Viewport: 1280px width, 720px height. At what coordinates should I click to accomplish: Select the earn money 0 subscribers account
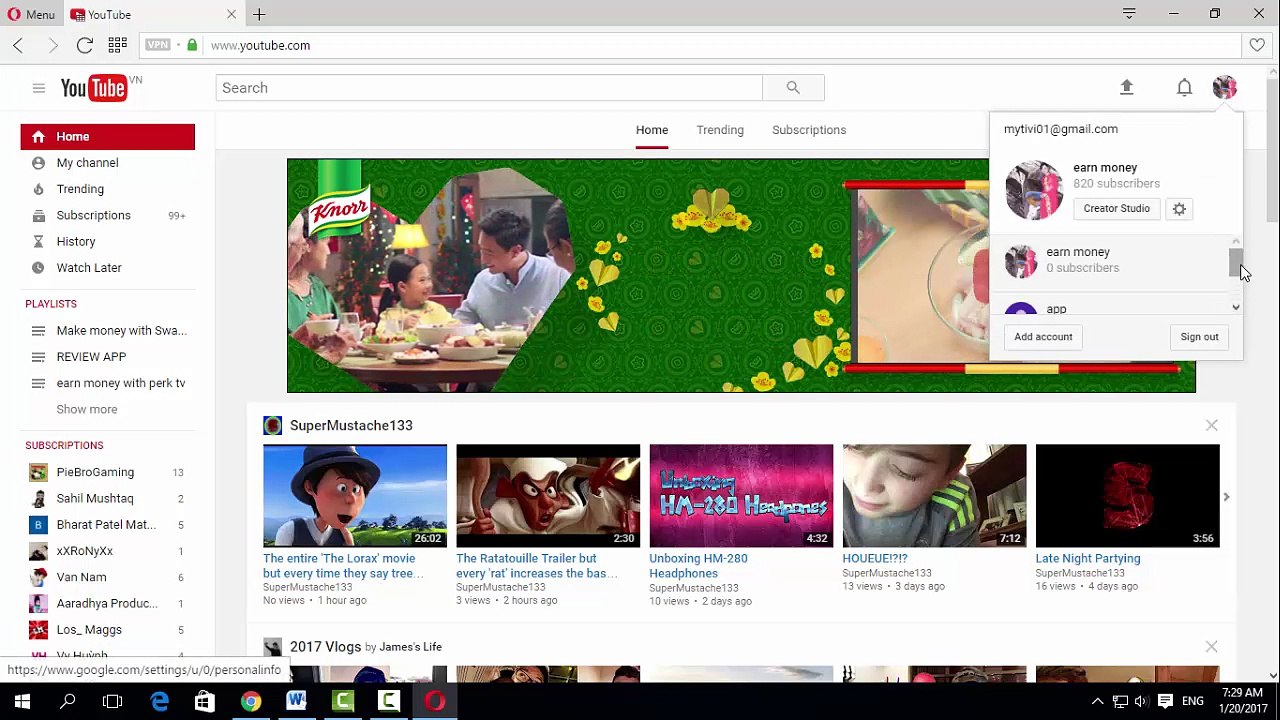click(x=1110, y=260)
